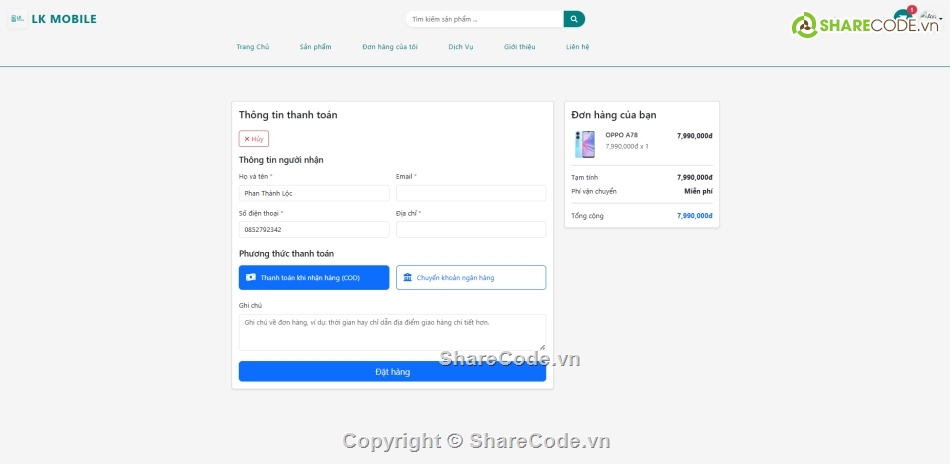The width and height of the screenshot is (950, 464).
Task: Click the Tổng cộng blue total amount
Action: click(695, 216)
